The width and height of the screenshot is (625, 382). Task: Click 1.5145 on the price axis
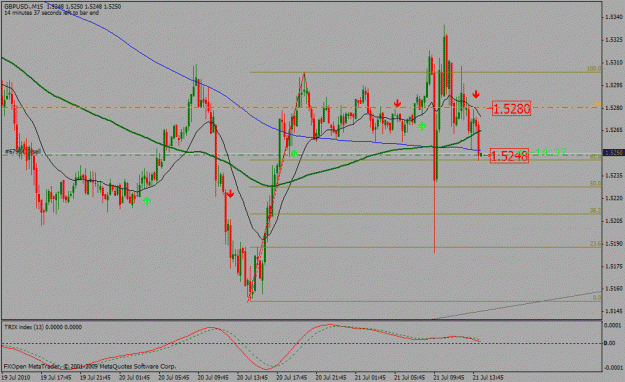(614, 311)
